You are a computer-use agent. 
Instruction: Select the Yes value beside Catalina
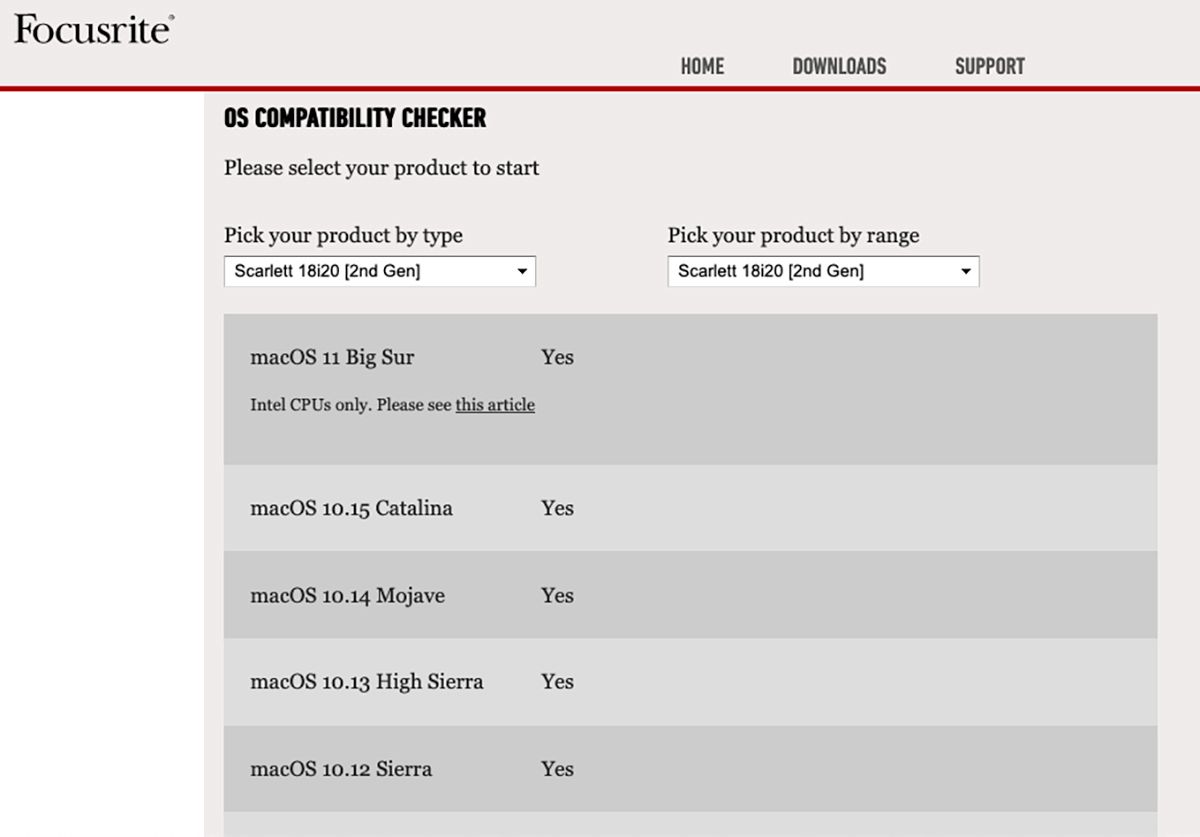(x=557, y=508)
